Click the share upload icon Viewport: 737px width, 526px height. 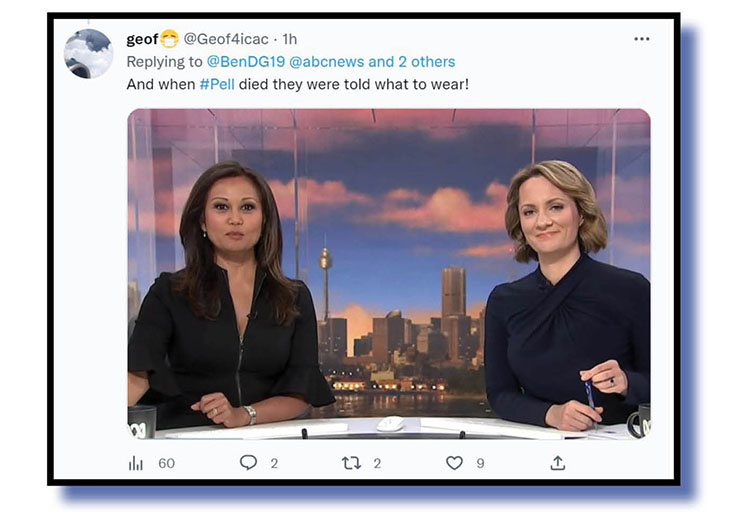pos(557,463)
